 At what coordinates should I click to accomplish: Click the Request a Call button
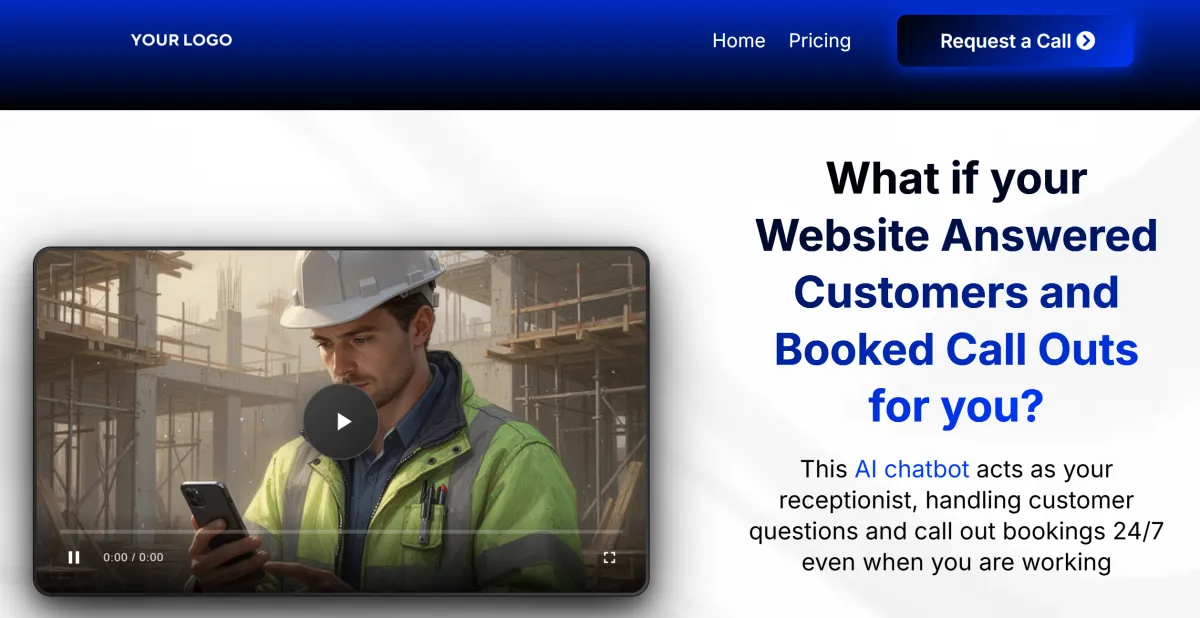tap(1015, 41)
